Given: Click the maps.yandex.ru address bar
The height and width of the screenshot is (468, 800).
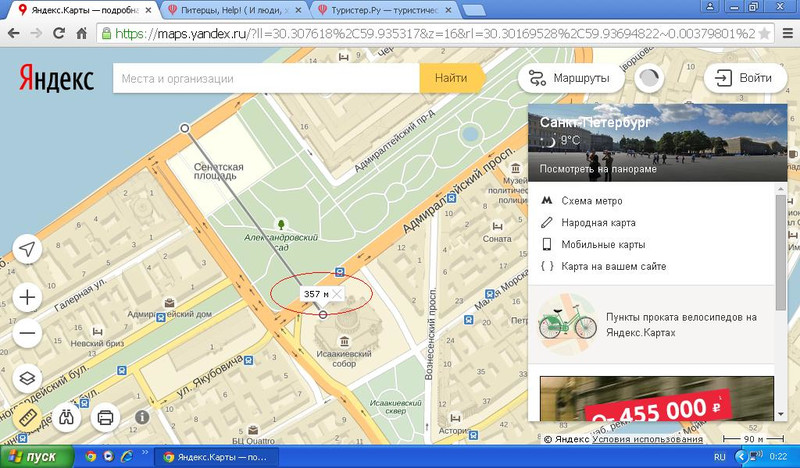Looking at the screenshot, I should 435,34.
